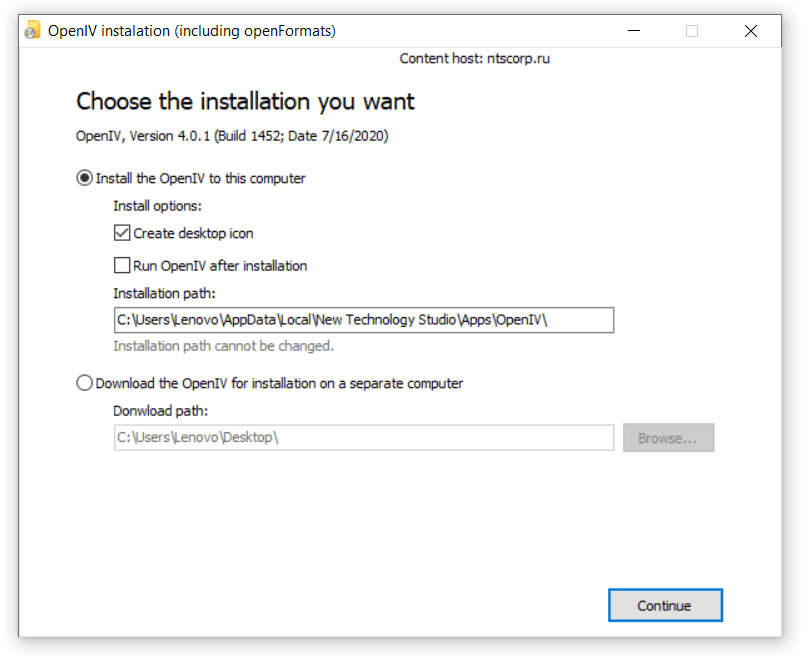Image resolution: width=807 pixels, height=657 pixels.
Task: Choose Download the OpenIV for separate computer
Action: click(85, 383)
